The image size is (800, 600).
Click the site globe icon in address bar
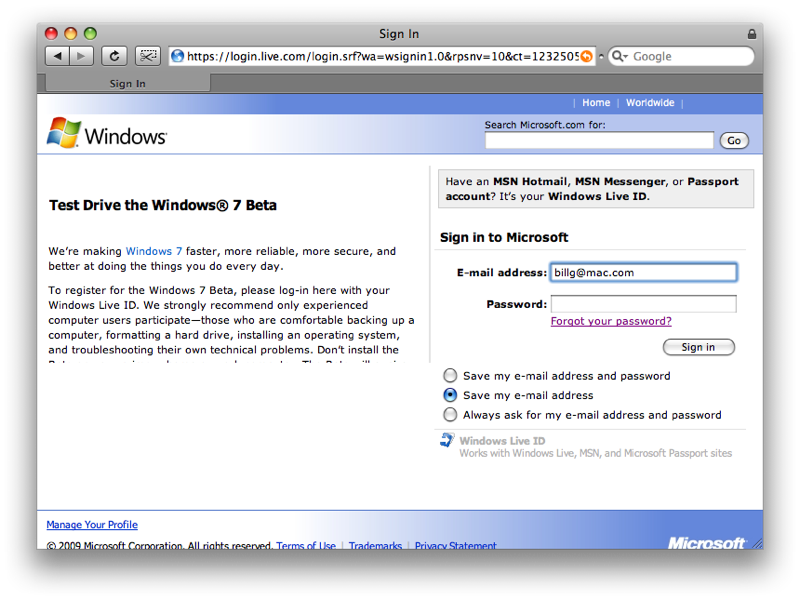(x=178, y=56)
